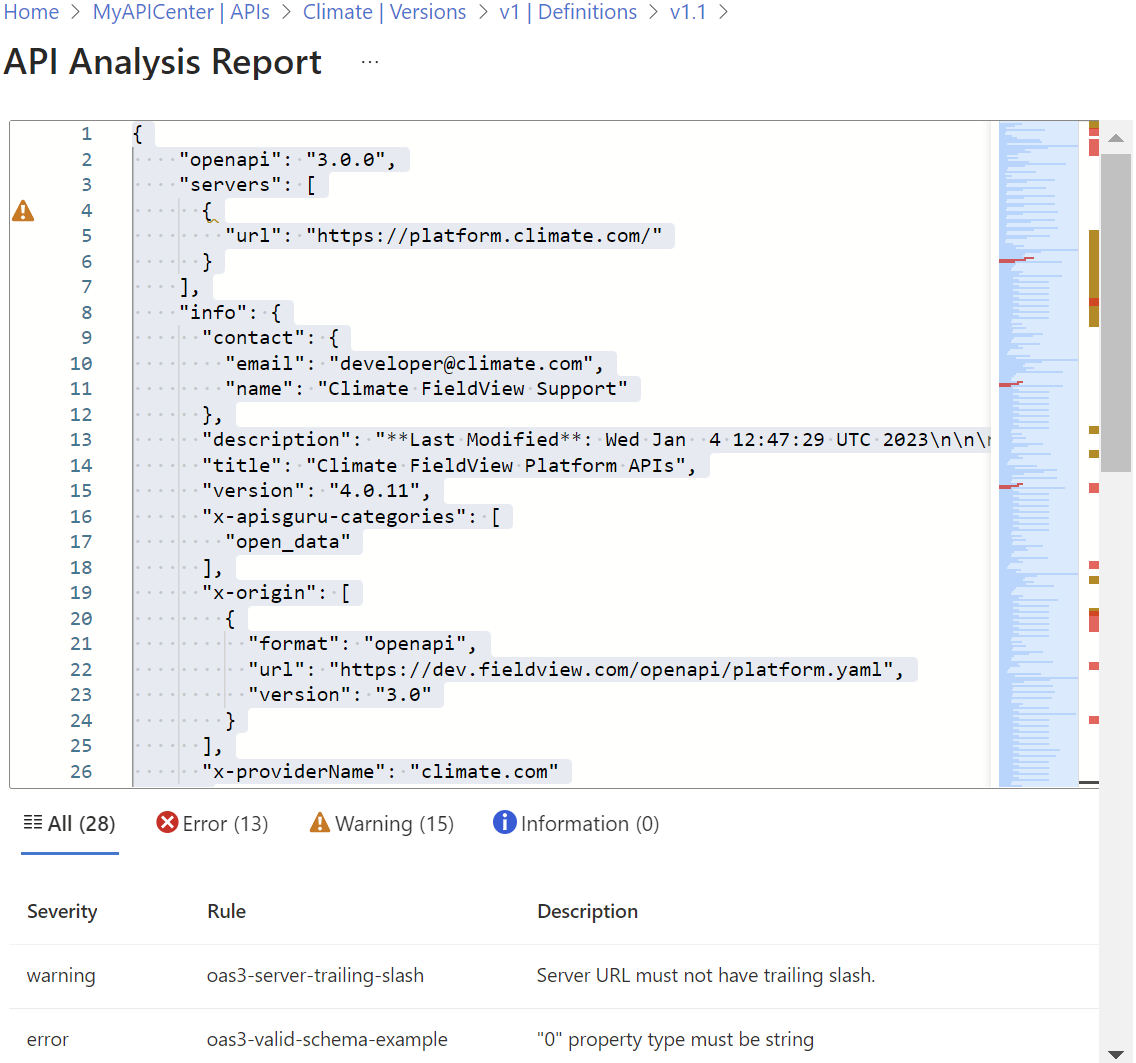
Task: Click the list icon on the All tab
Action: (30, 822)
